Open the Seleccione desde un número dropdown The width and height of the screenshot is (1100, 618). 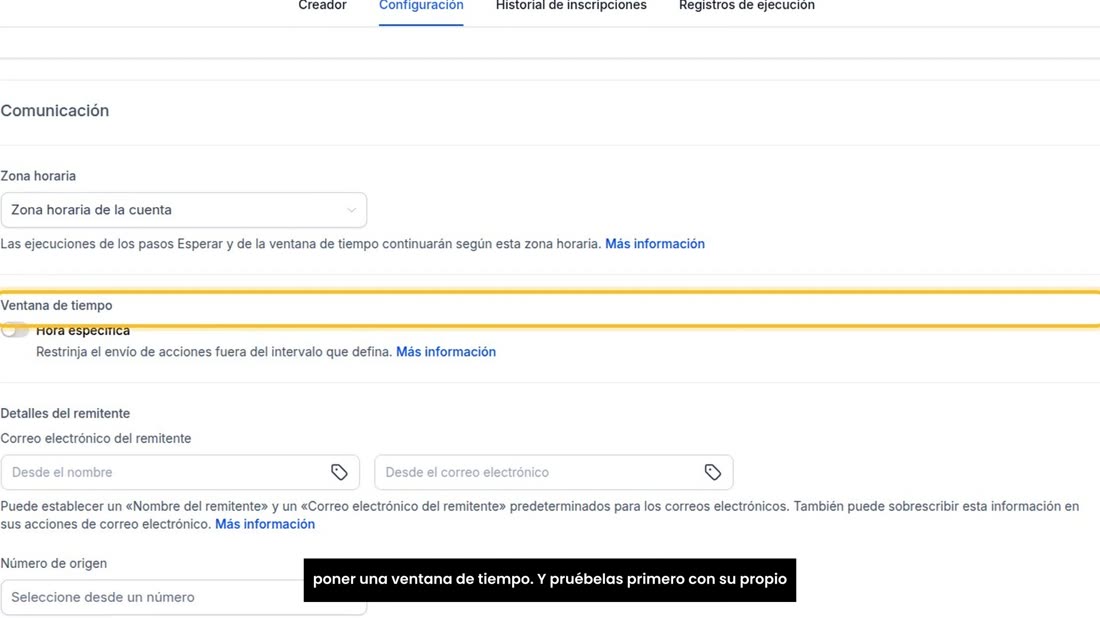(184, 597)
